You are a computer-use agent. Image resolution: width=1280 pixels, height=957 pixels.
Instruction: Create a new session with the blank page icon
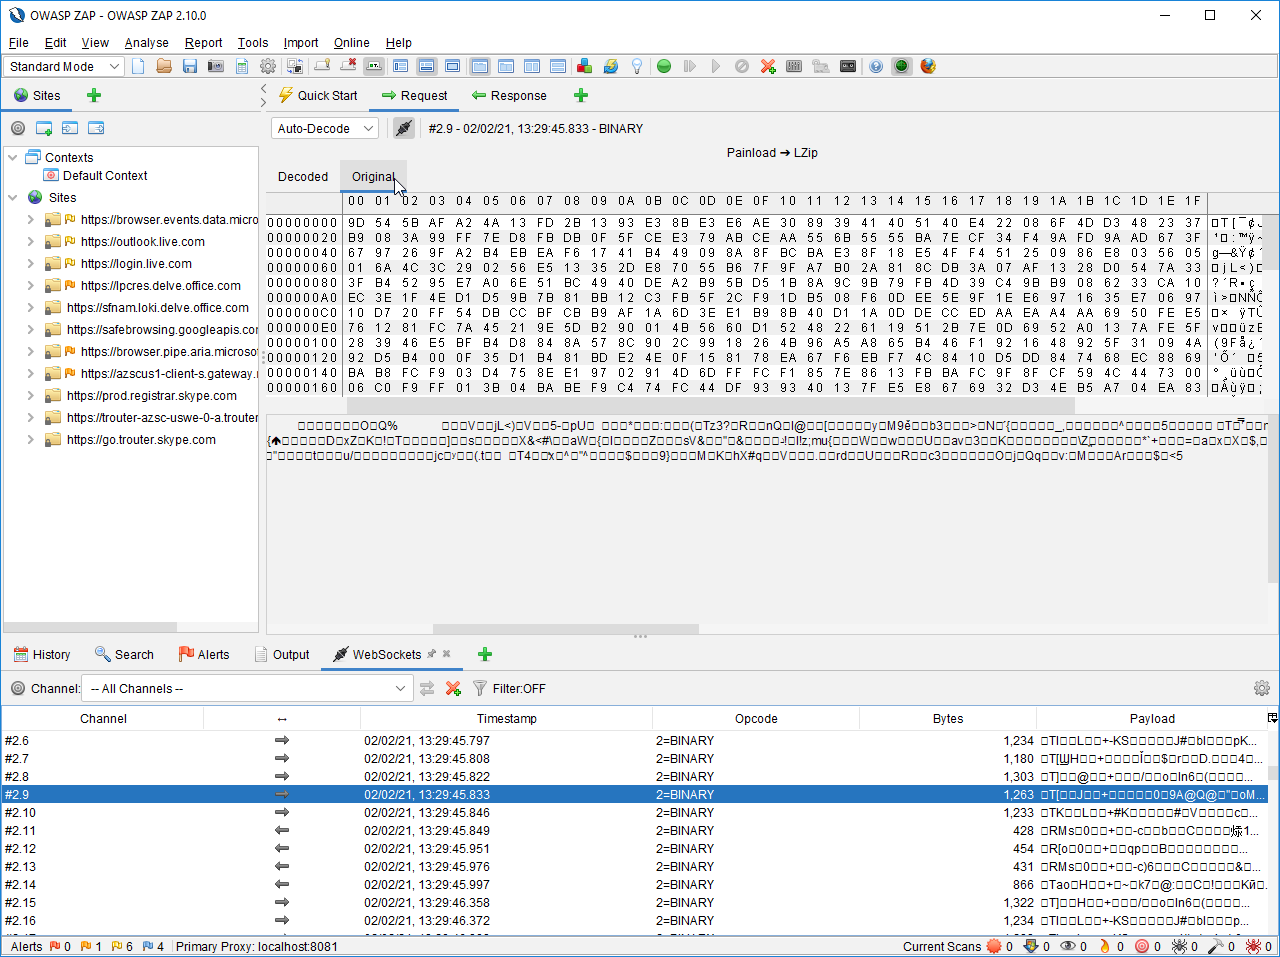tap(138, 66)
